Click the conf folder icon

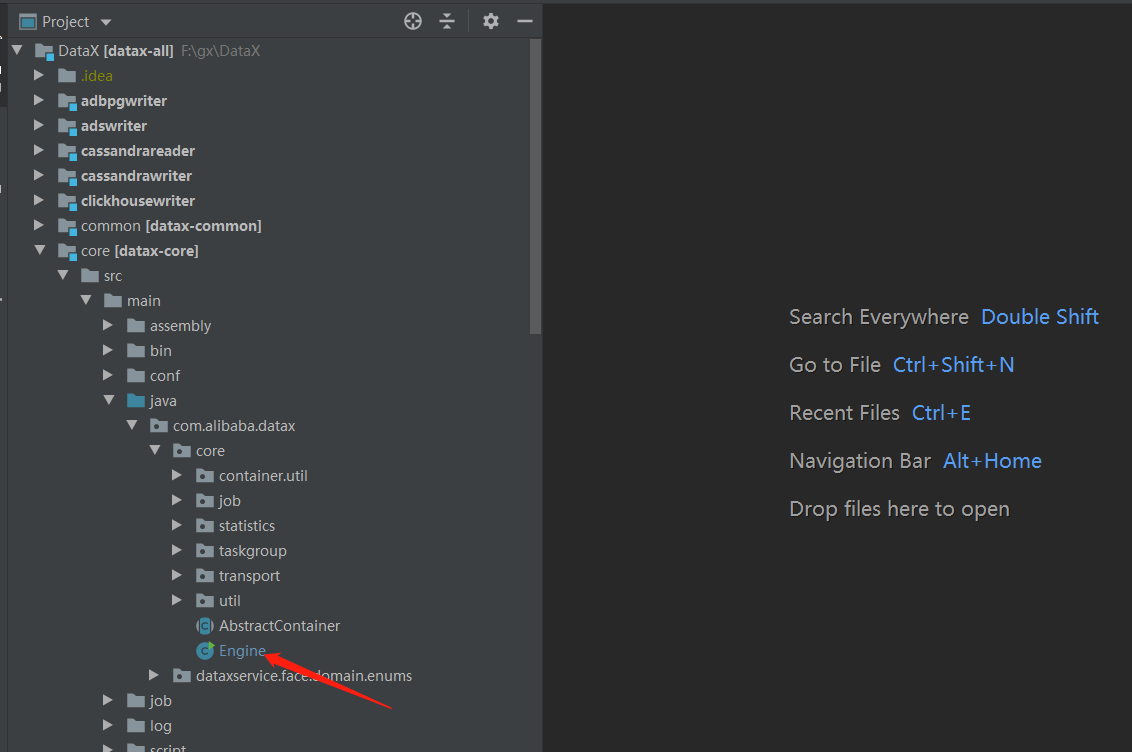tap(136, 376)
